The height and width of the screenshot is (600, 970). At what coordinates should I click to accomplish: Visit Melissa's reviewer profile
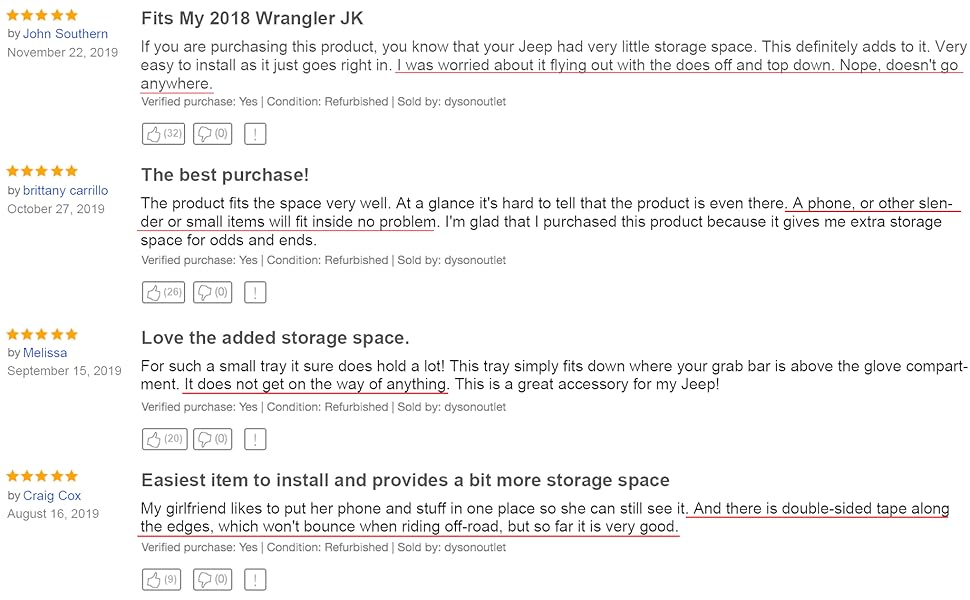click(x=45, y=352)
